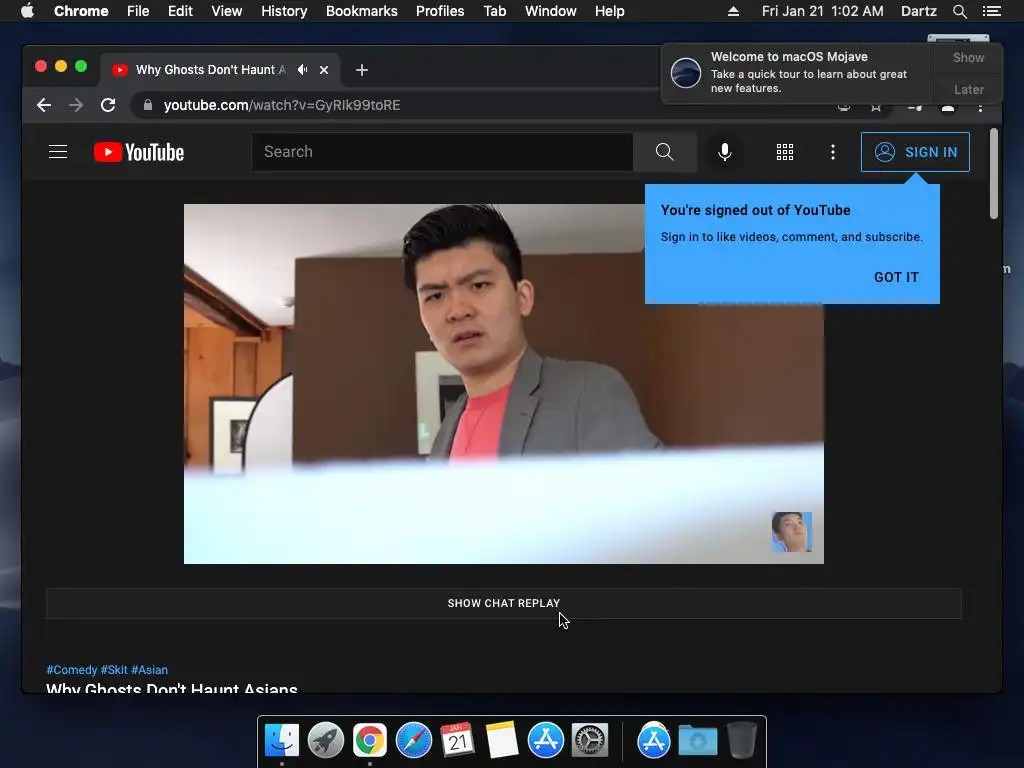Open the Help menu
Screen dimensions: 1024x768
pyautogui.click(x=609, y=11)
